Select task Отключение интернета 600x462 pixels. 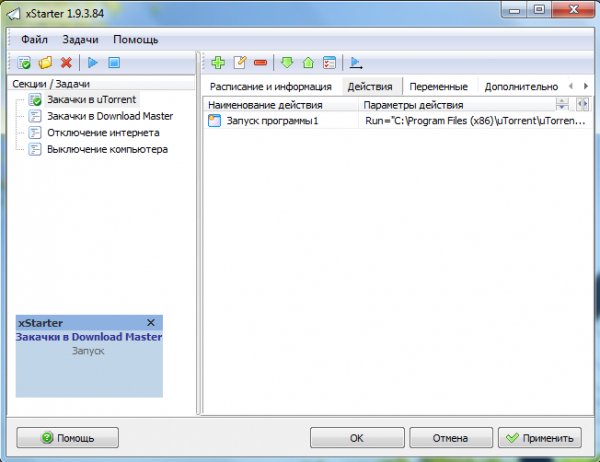(x=103, y=133)
